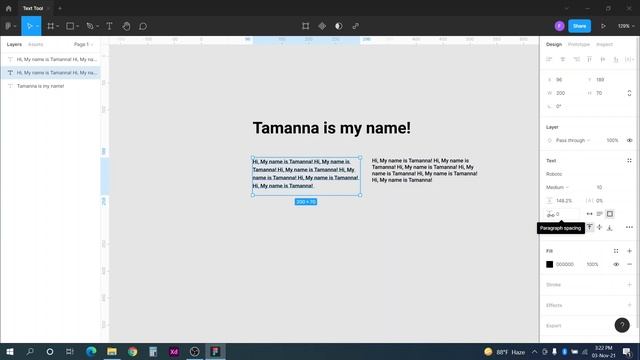The height and width of the screenshot is (360, 640).
Task: Select the Move tool
Action: coord(29,26)
